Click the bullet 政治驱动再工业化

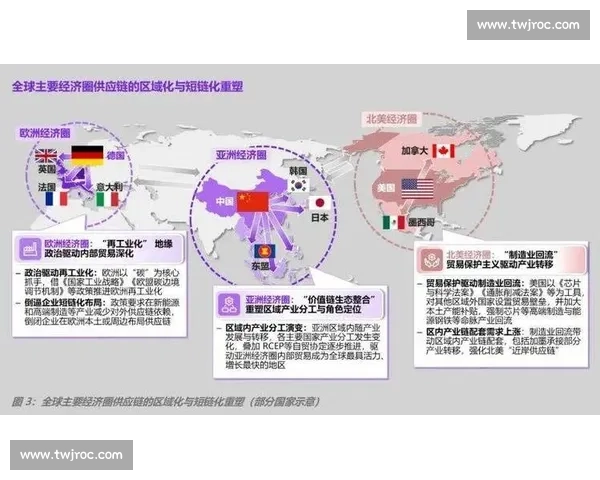coord(59,273)
